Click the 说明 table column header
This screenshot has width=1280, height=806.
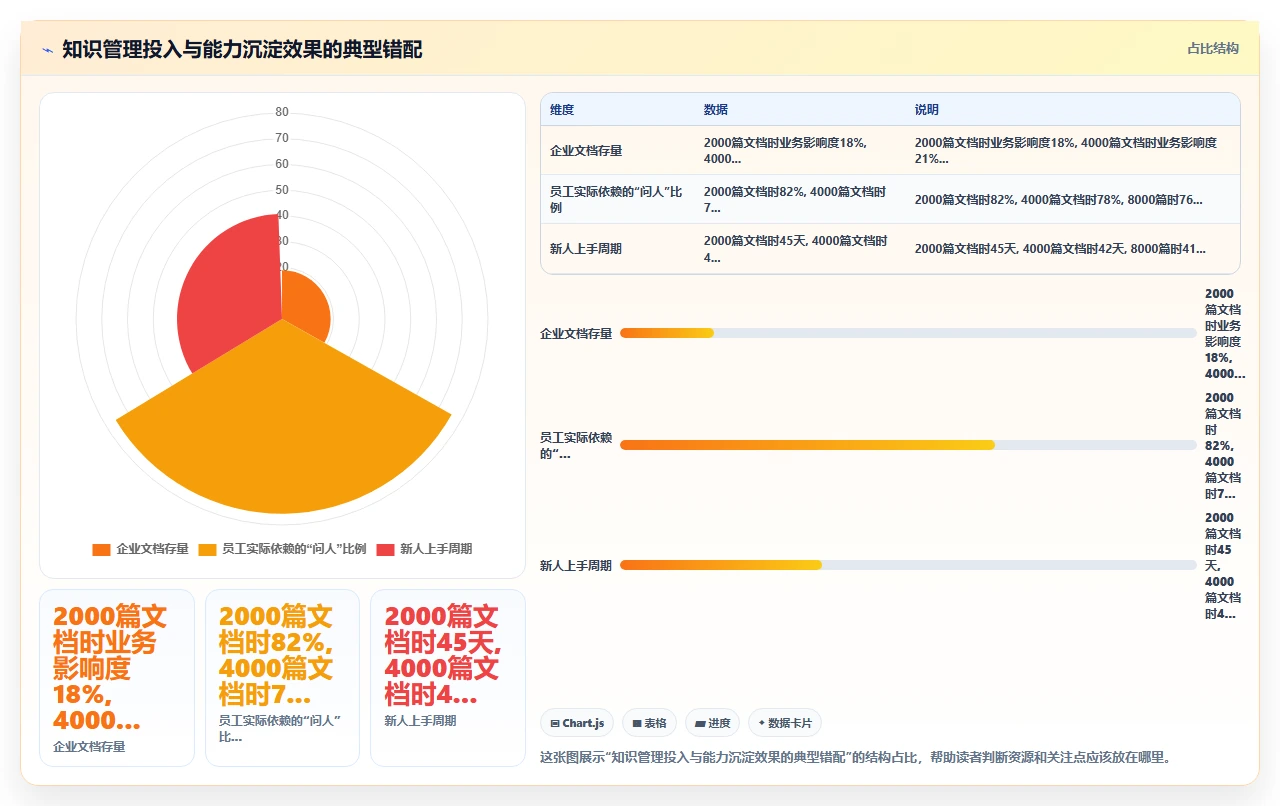tap(927, 110)
